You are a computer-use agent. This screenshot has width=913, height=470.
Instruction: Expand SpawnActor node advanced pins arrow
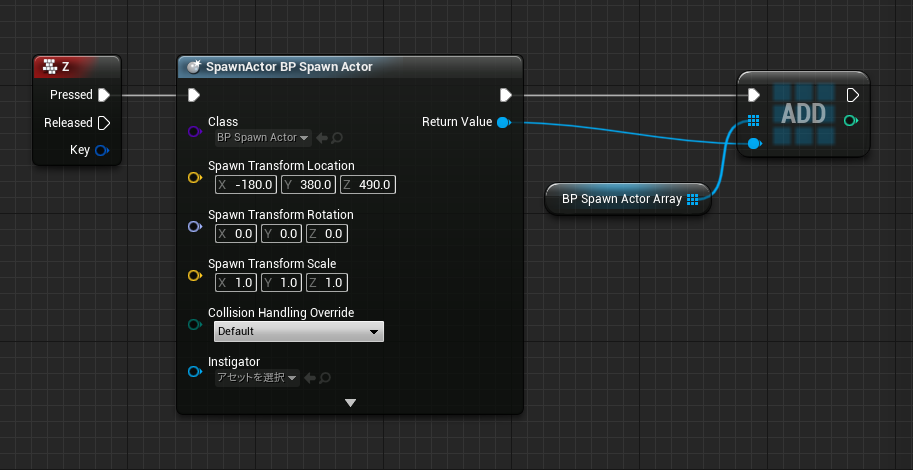click(x=350, y=402)
